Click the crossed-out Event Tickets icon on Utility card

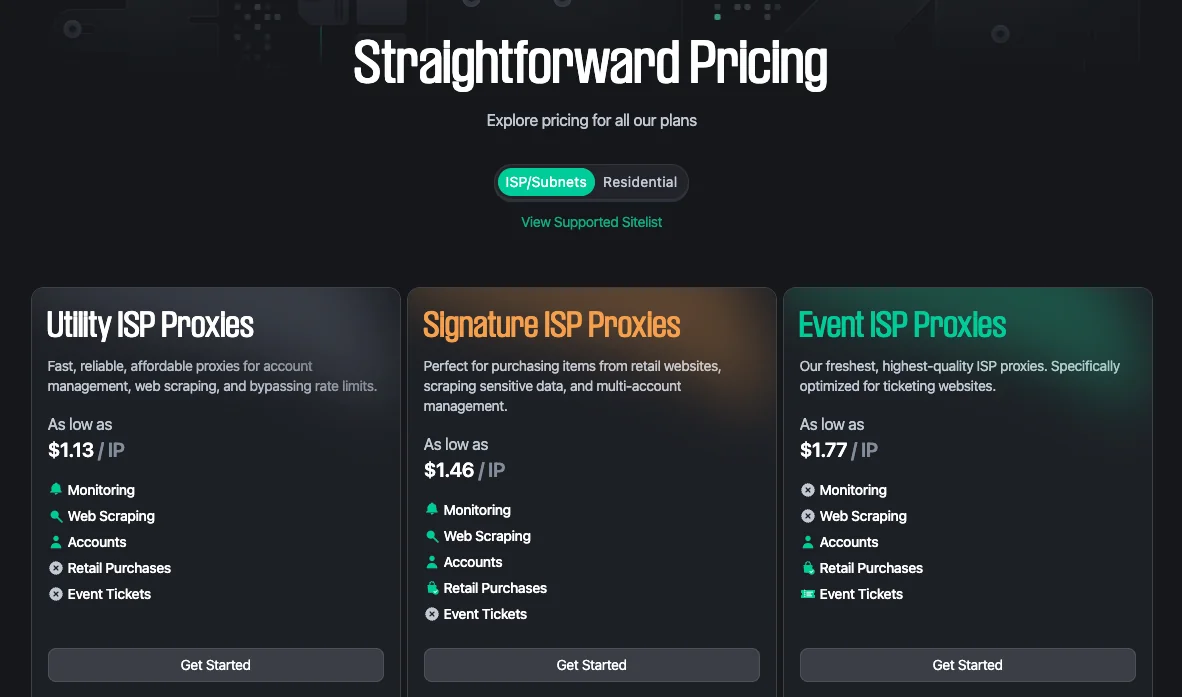click(x=56, y=594)
